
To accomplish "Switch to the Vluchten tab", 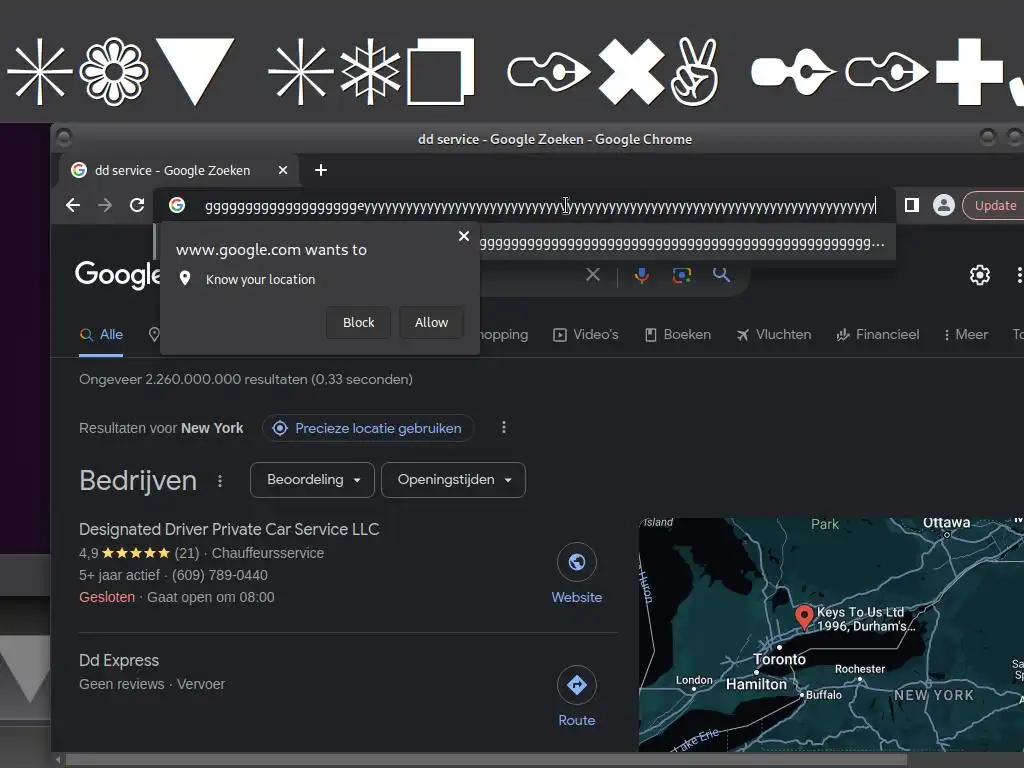I will click(x=774, y=334).
